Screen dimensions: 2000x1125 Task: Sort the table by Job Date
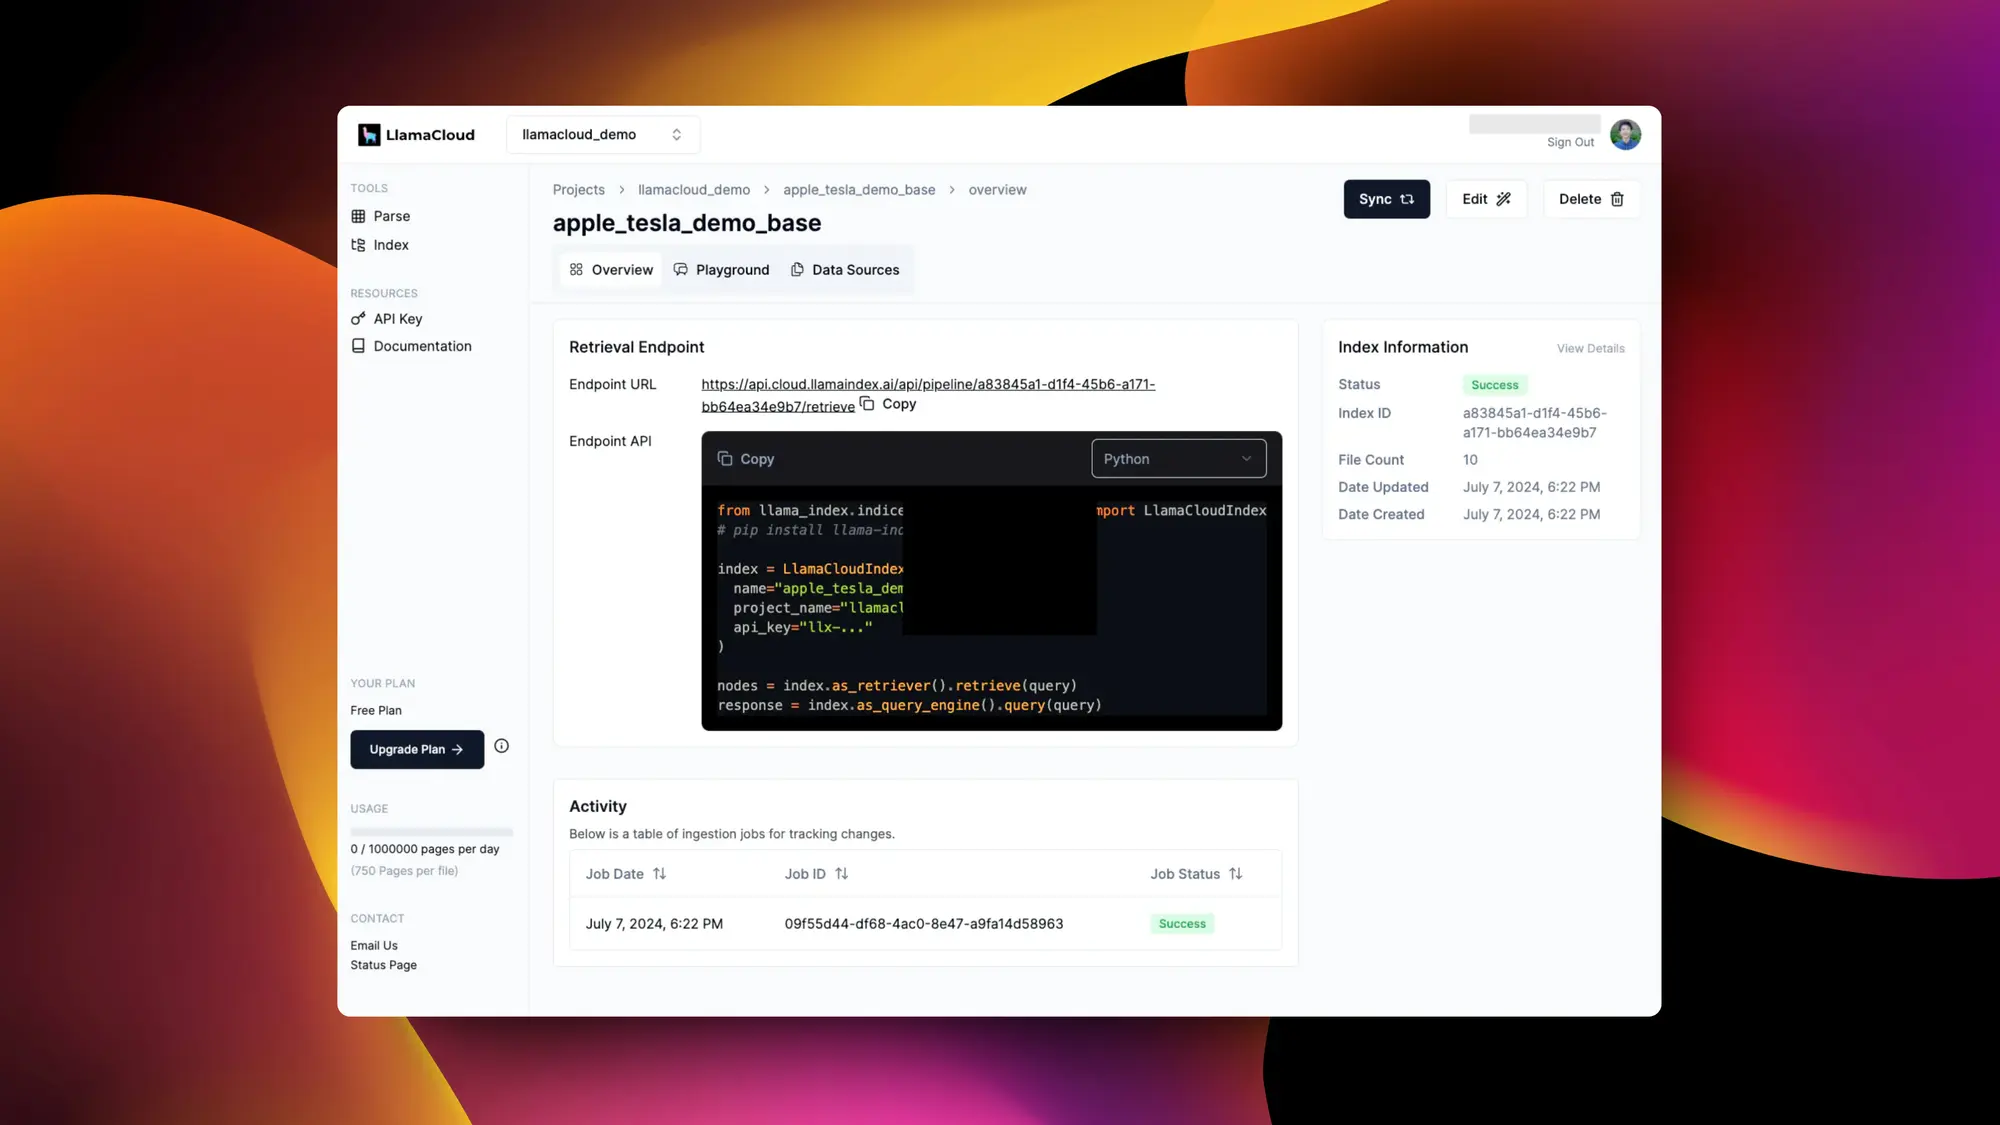pos(626,874)
